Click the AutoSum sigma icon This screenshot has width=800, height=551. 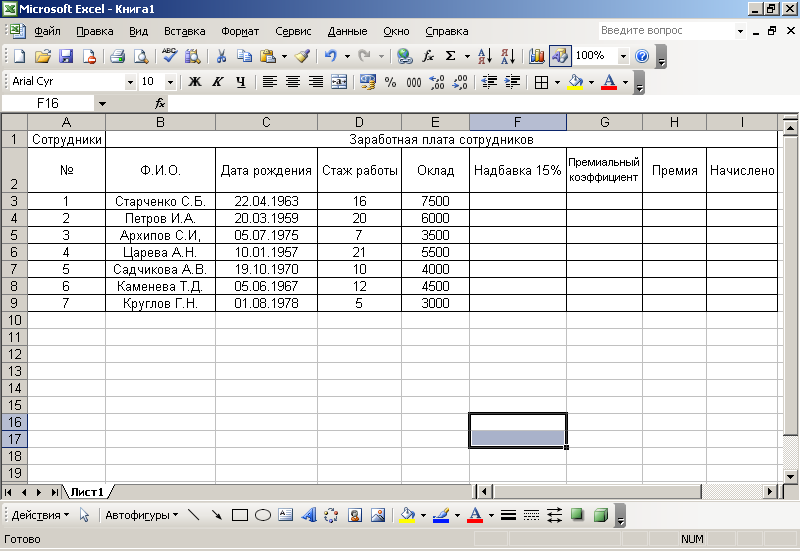point(451,57)
